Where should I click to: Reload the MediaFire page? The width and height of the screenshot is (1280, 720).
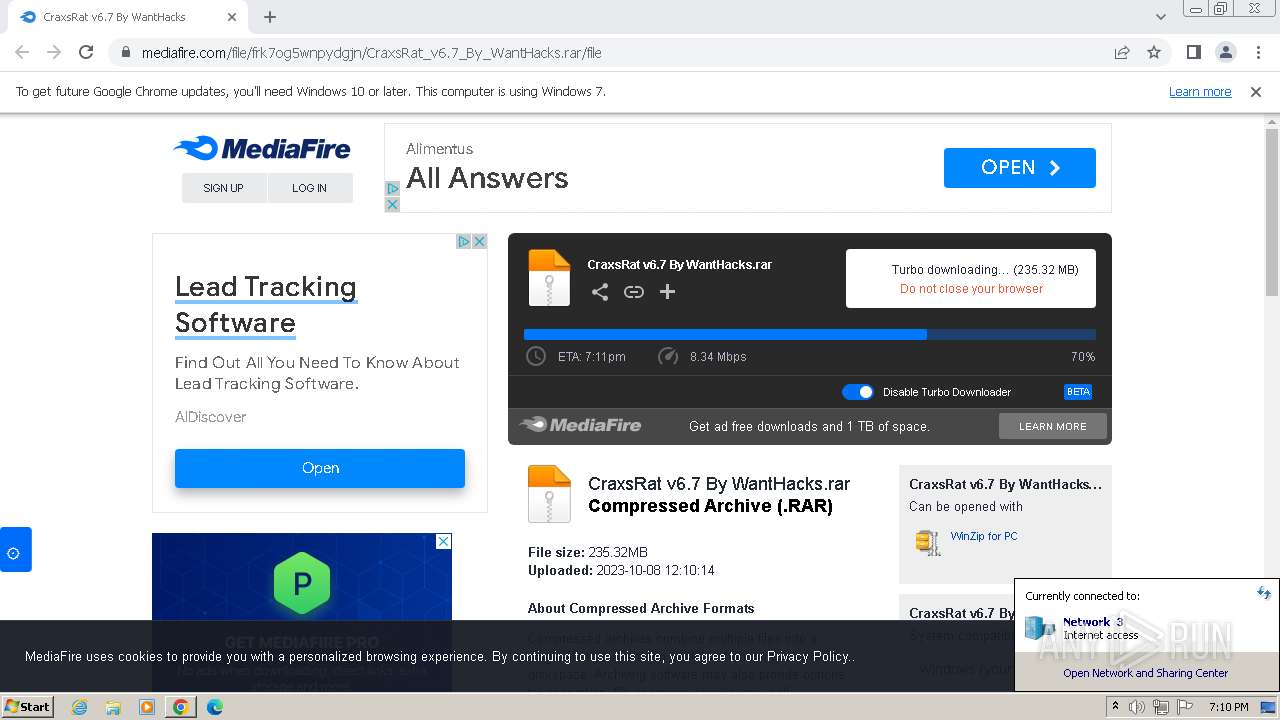click(x=86, y=52)
